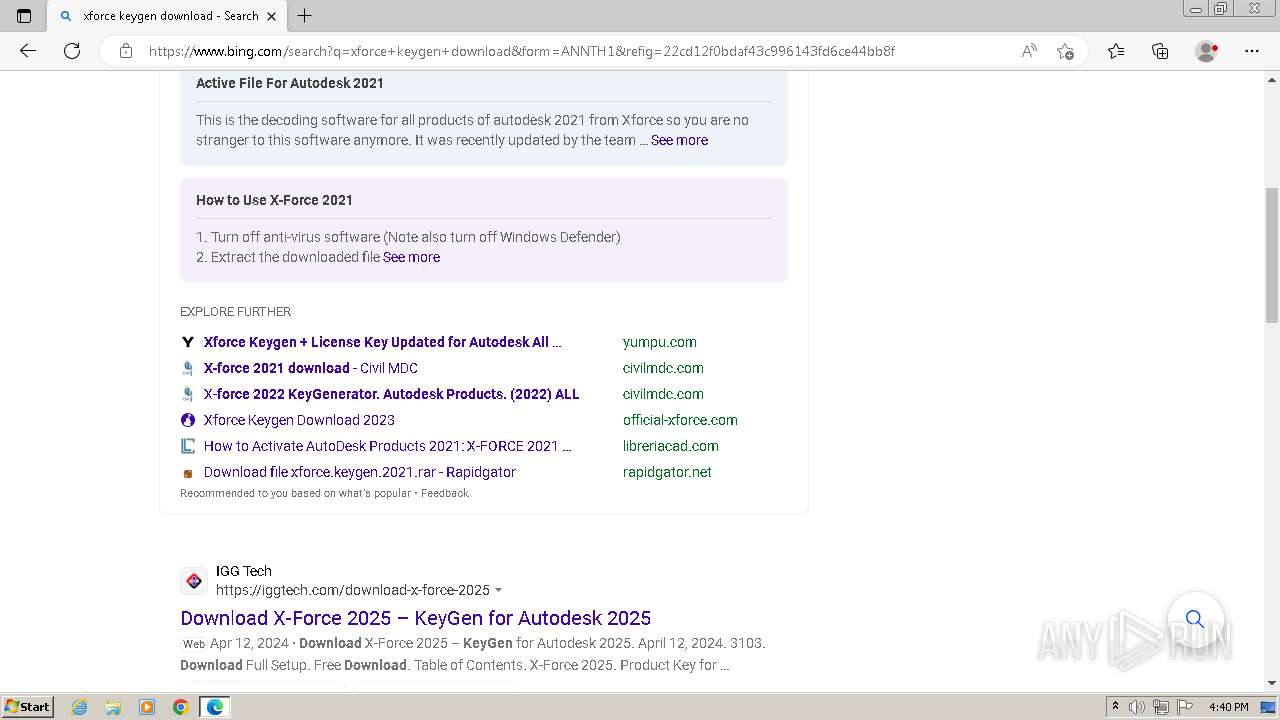Viewport: 1280px width, 720px height.
Task: Open the media player taskbar icon
Action: (147, 707)
